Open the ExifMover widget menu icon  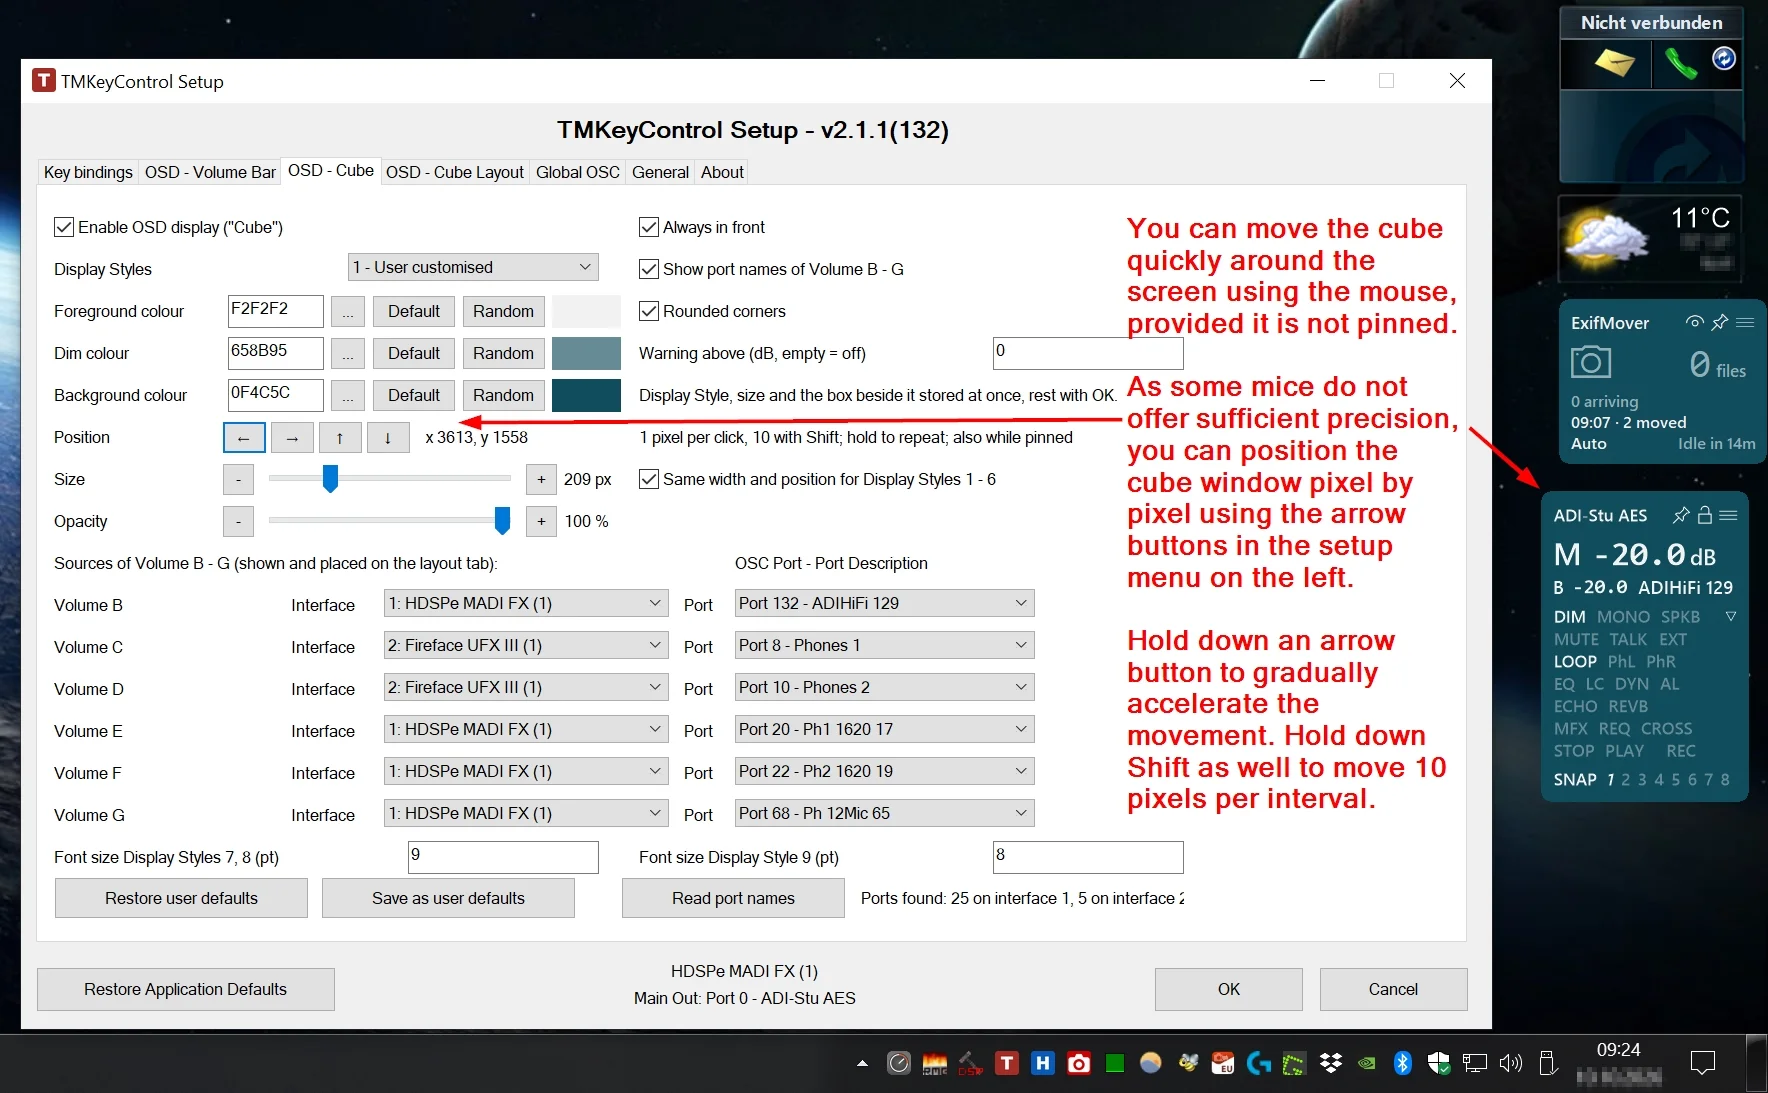tap(1745, 322)
